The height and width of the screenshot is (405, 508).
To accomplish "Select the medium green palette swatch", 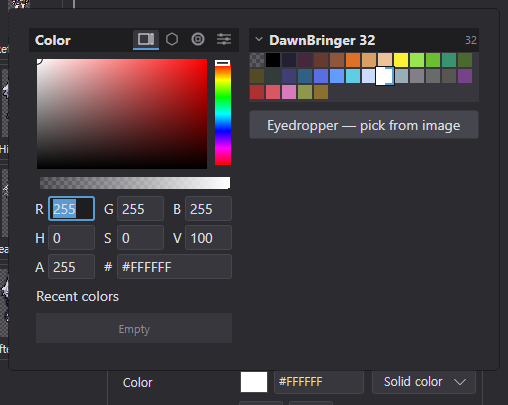I will click(433, 60).
